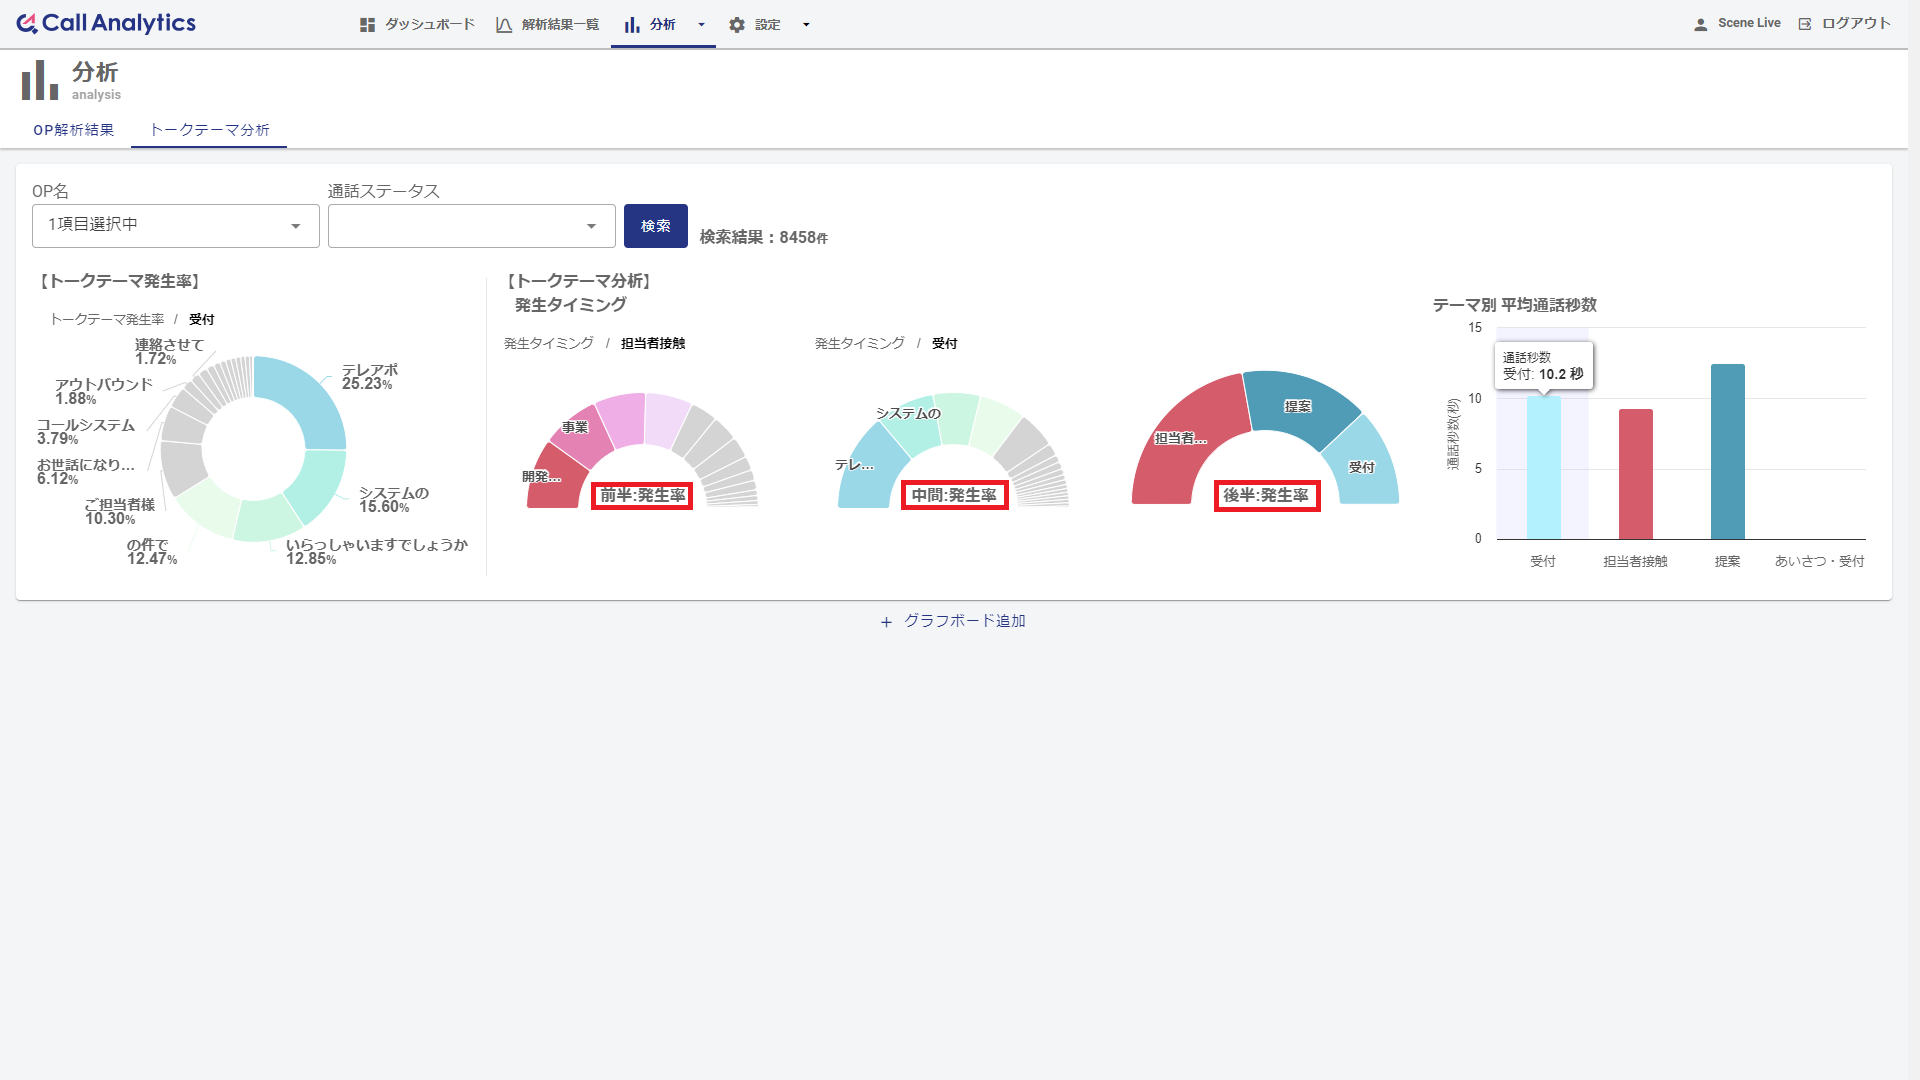Expand the 設定 menu dropdown arrow
Screen dimensions: 1920x1080
tap(806, 25)
